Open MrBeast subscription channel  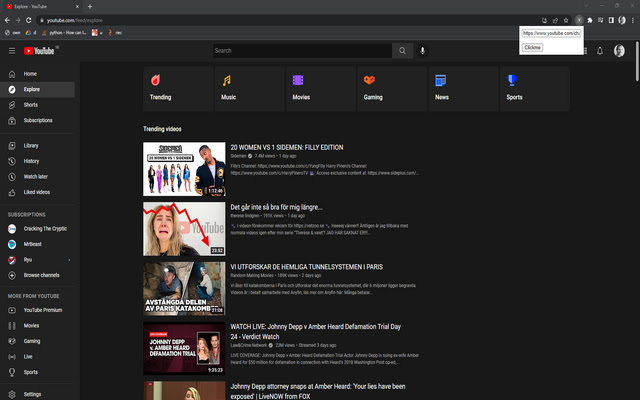38,244
